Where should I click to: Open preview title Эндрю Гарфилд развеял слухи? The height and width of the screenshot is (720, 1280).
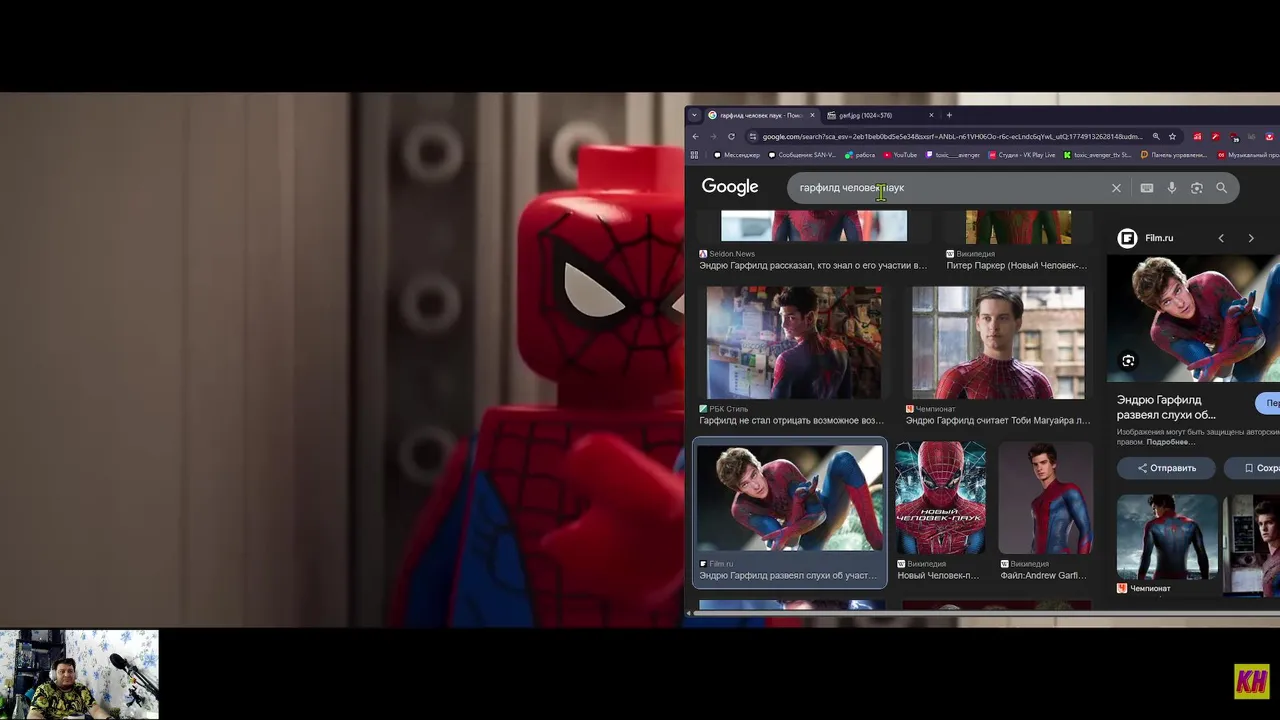[x=1167, y=407]
